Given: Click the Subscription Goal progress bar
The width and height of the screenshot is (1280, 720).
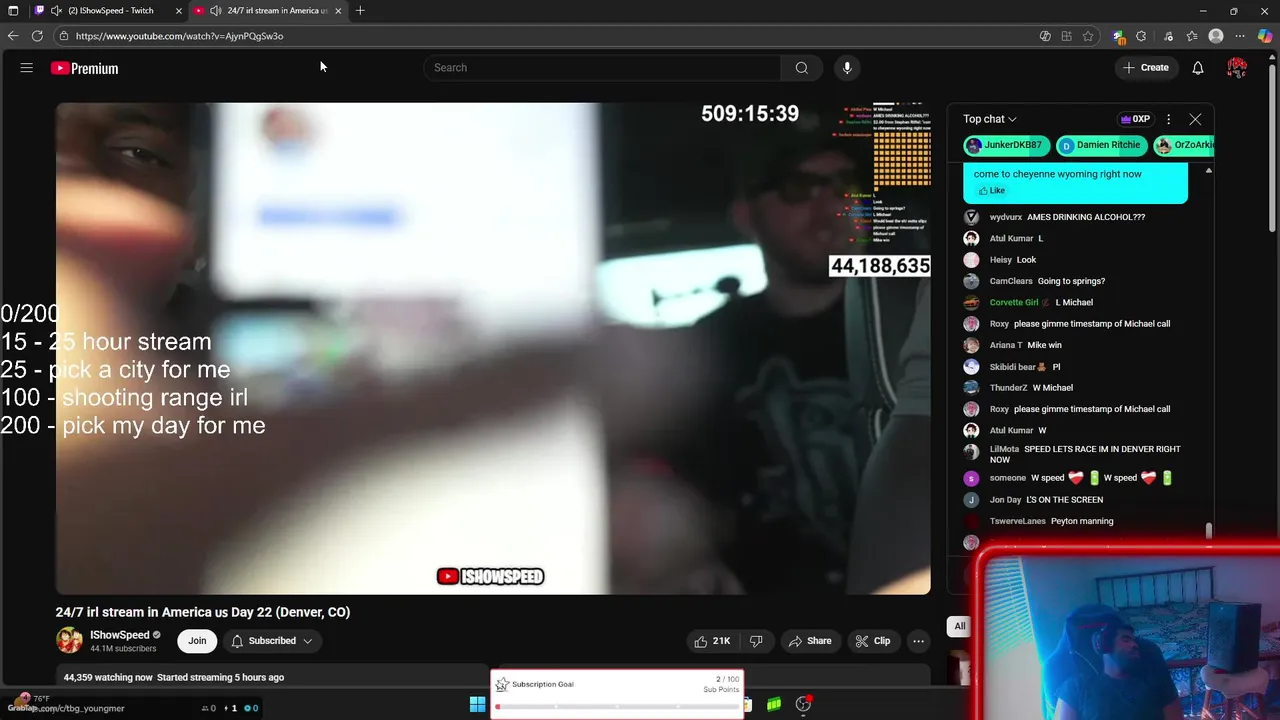Looking at the screenshot, I should pyautogui.click(x=617, y=706).
